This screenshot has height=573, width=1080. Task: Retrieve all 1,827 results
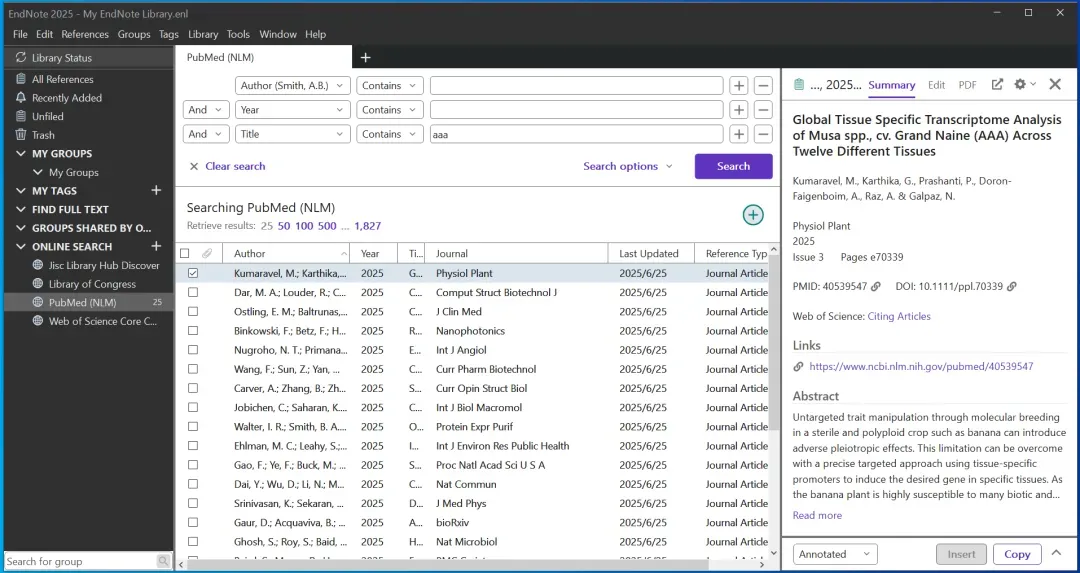point(368,226)
